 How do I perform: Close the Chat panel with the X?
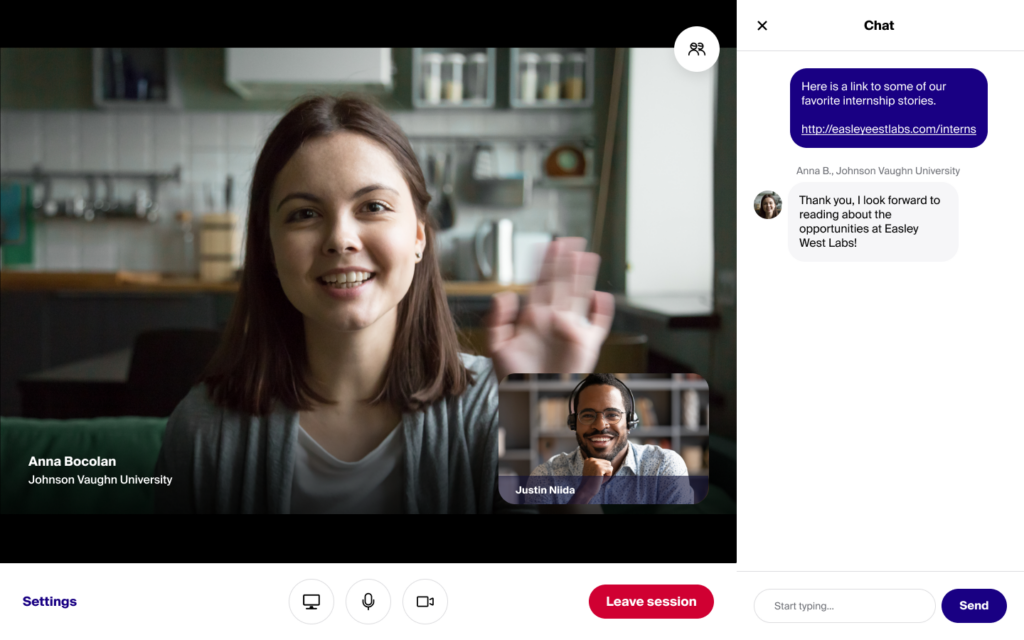point(762,25)
